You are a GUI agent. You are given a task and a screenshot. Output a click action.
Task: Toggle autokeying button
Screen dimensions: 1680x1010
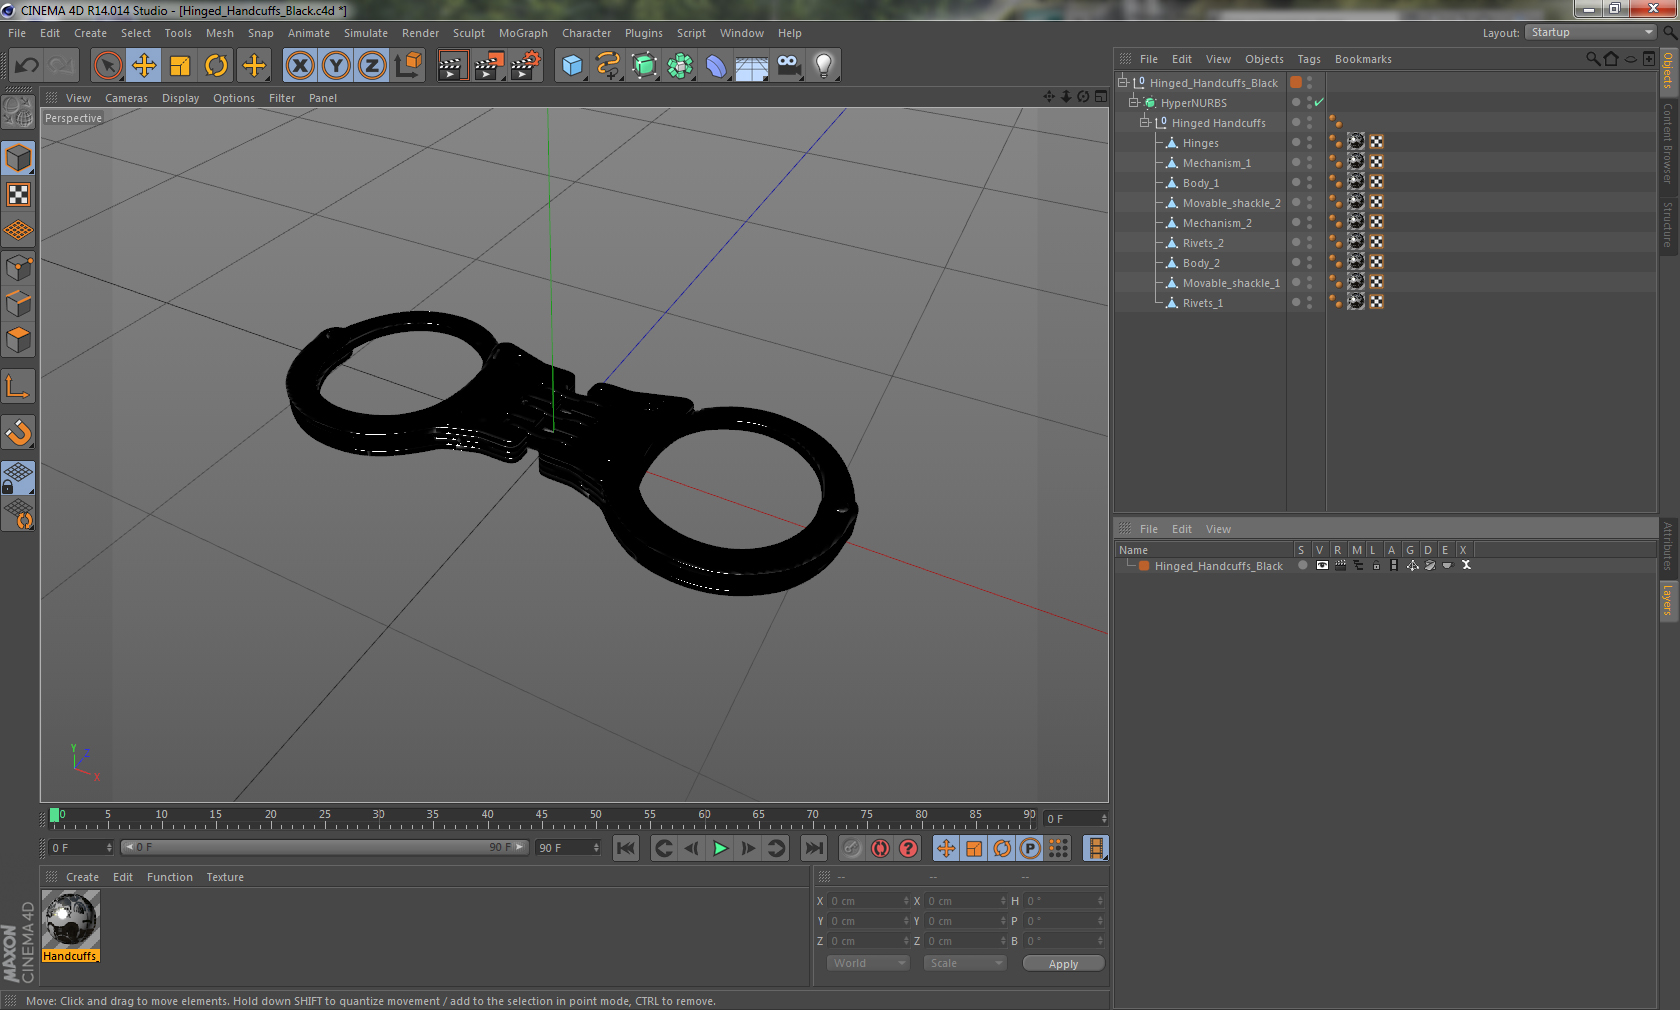(880, 848)
